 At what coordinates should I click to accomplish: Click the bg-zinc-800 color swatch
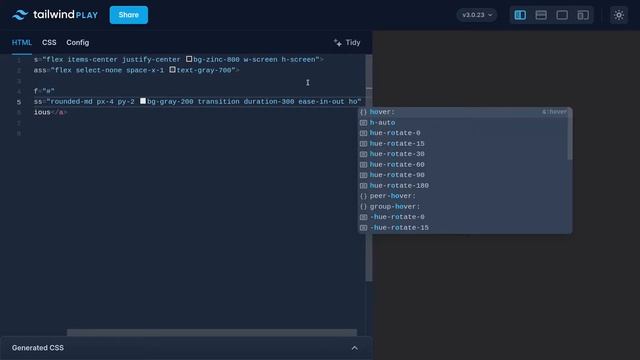pos(189,59)
